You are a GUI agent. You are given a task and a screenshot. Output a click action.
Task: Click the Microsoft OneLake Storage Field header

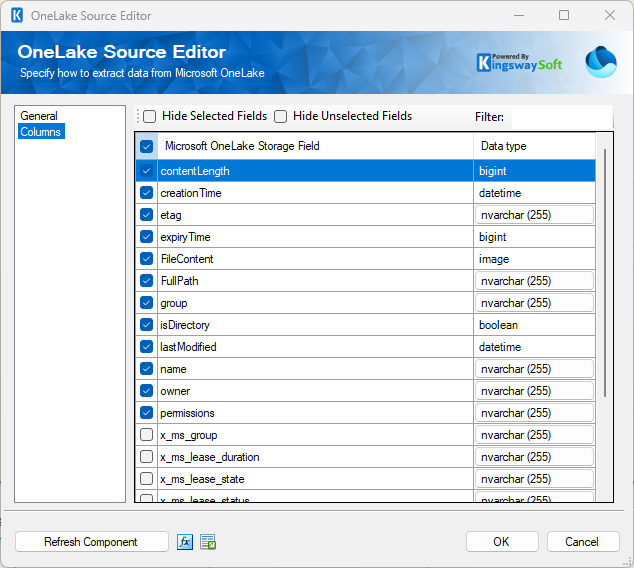tap(315, 146)
